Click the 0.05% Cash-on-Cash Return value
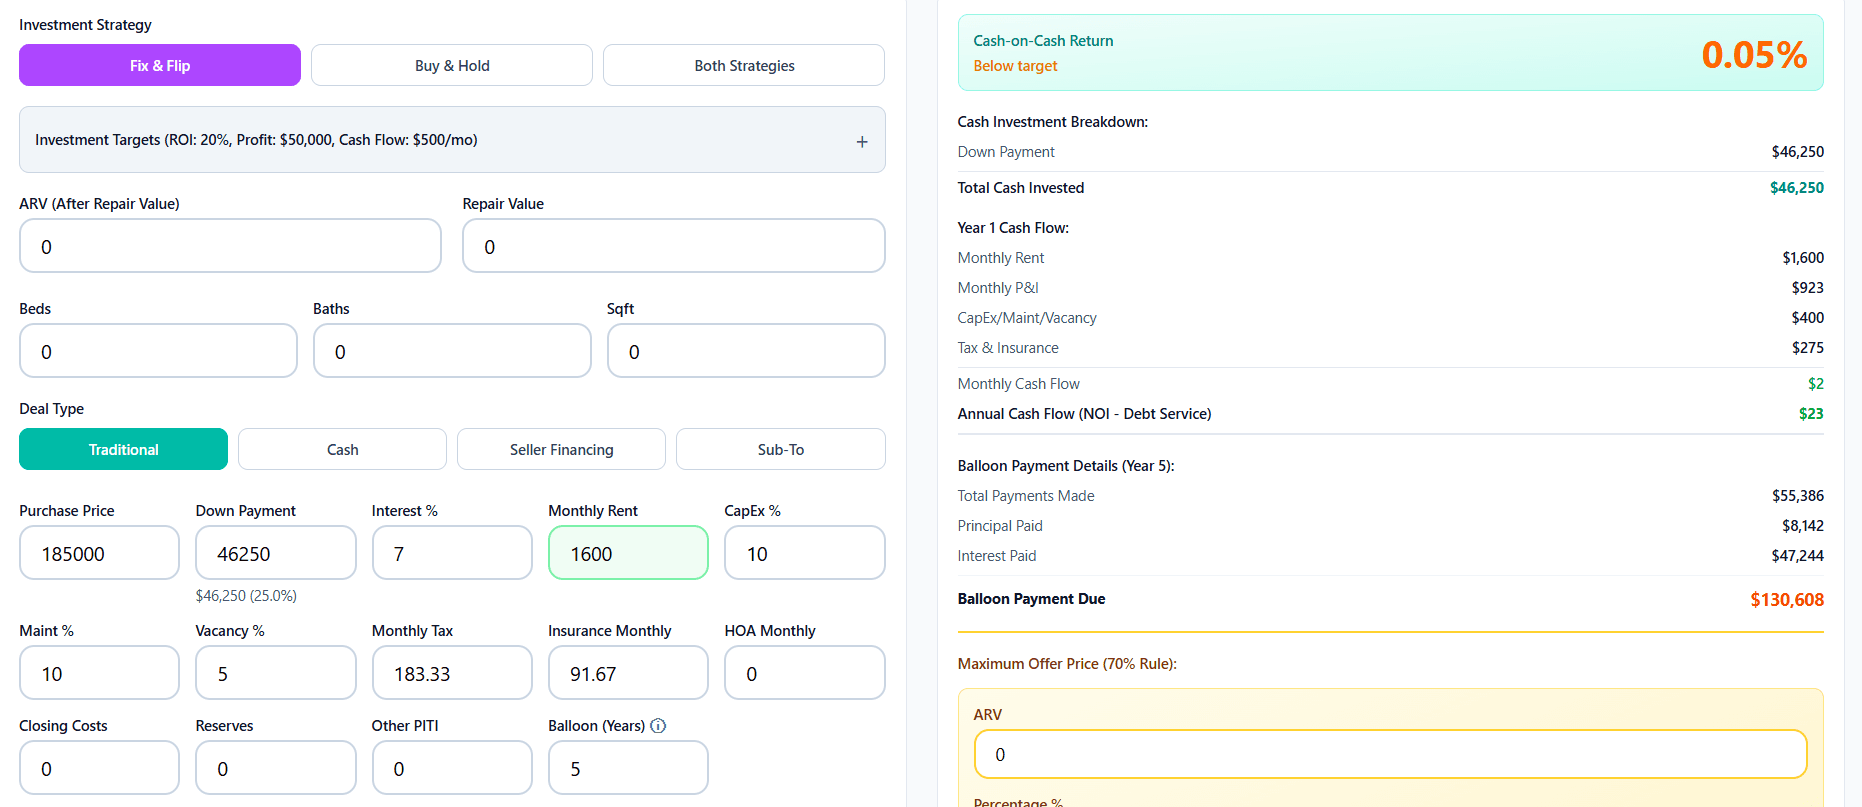Screen dimensions: 1862x807 [x=1754, y=54]
